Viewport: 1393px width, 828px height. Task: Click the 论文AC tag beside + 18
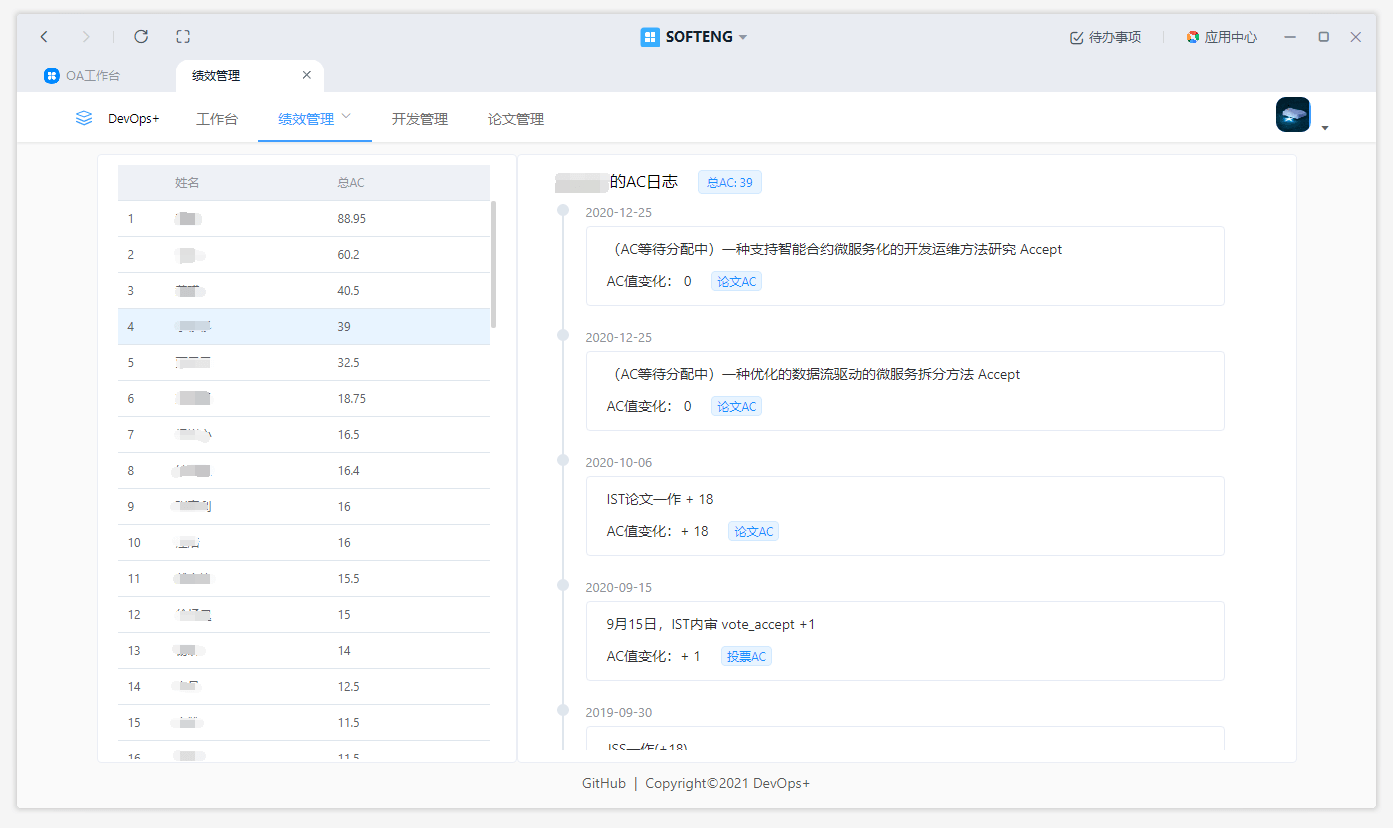(753, 532)
